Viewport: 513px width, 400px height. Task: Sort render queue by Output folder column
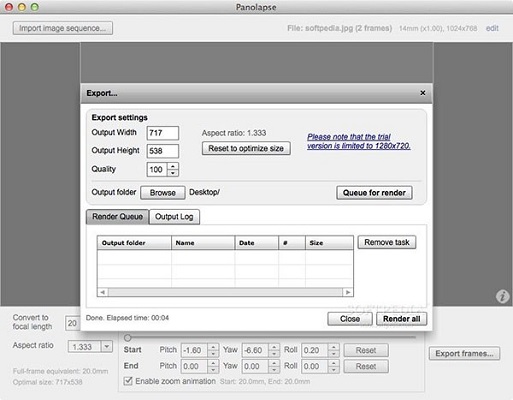(x=134, y=243)
